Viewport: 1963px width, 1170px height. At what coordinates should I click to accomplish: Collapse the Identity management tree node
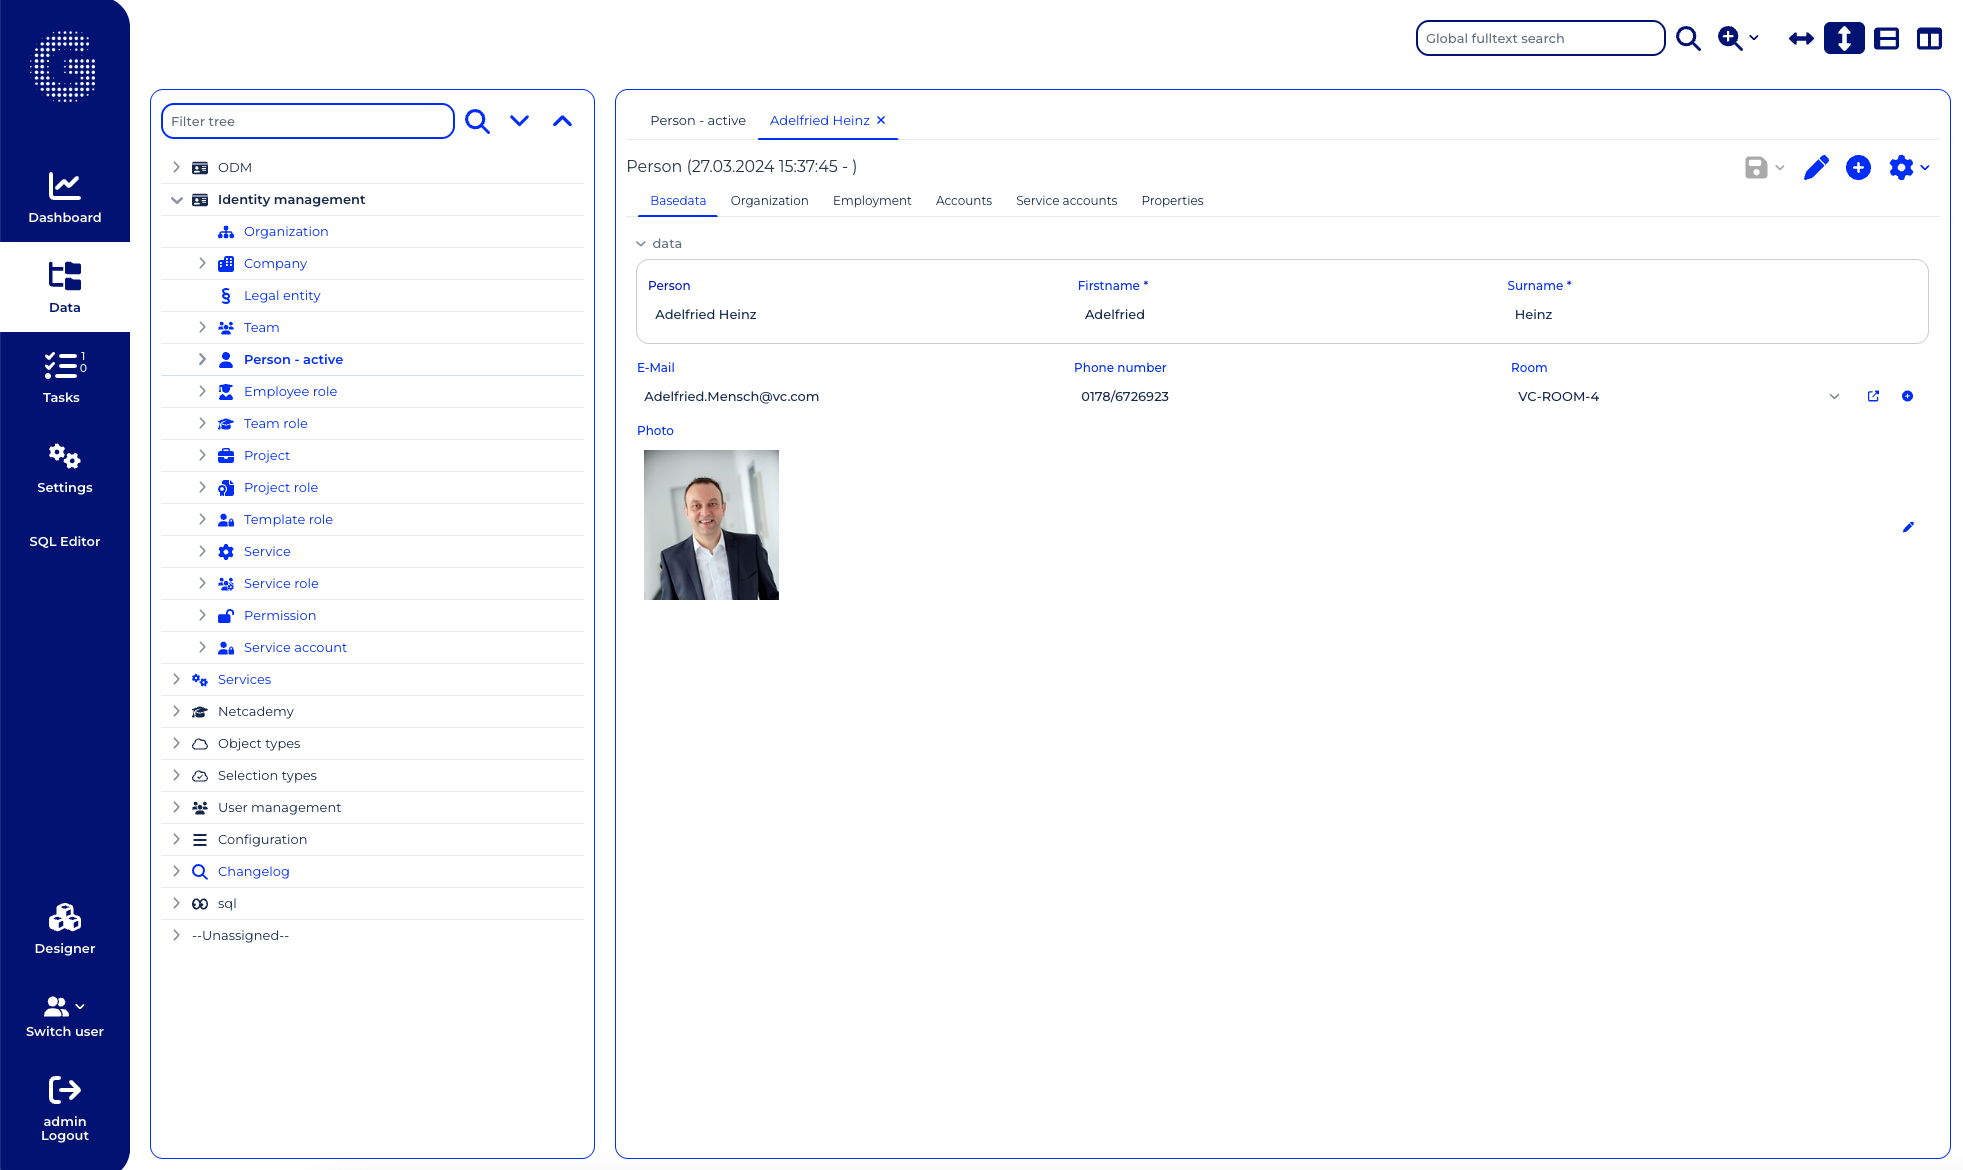[177, 200]
